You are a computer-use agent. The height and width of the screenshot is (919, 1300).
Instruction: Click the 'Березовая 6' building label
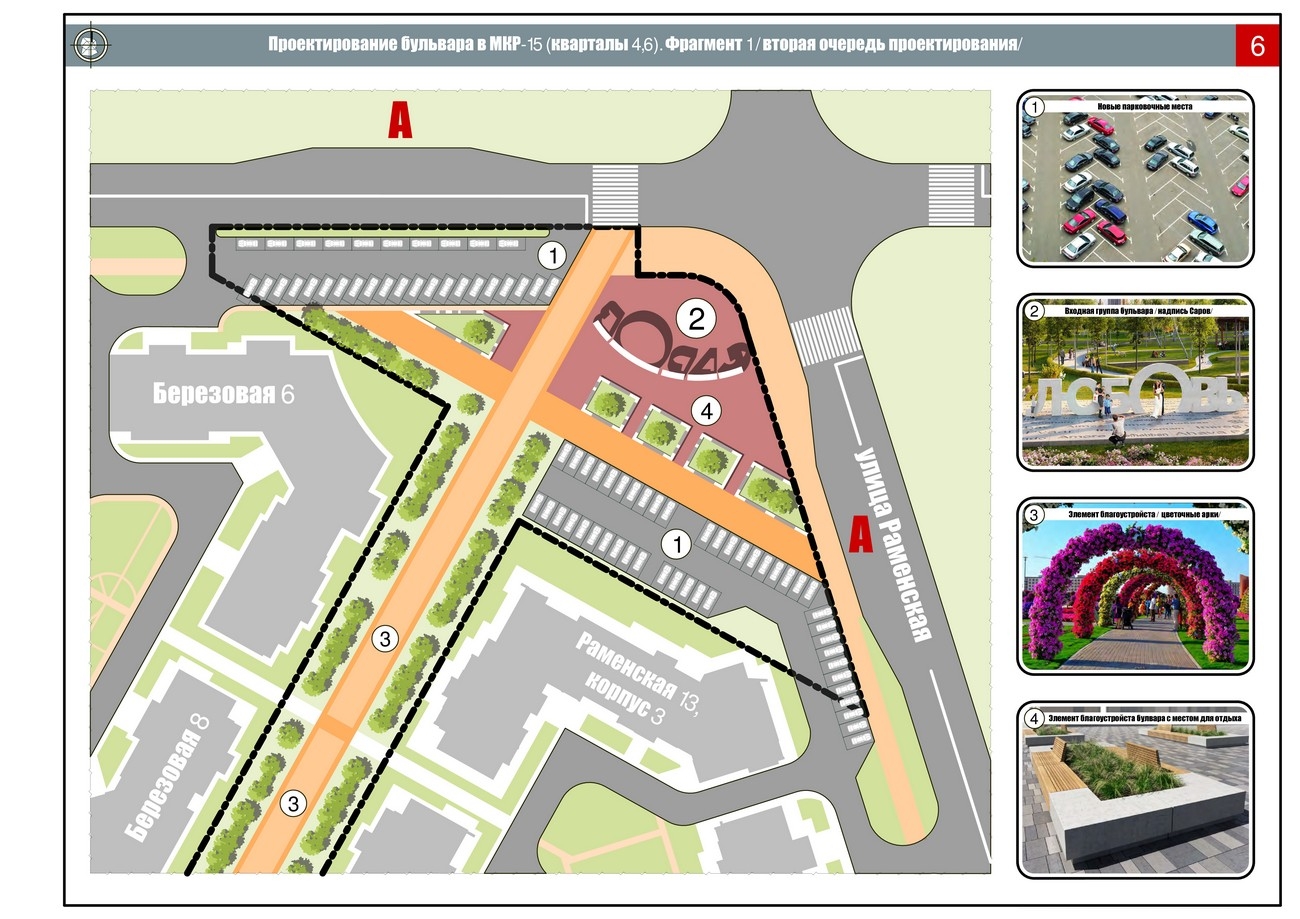pos(224,393)
